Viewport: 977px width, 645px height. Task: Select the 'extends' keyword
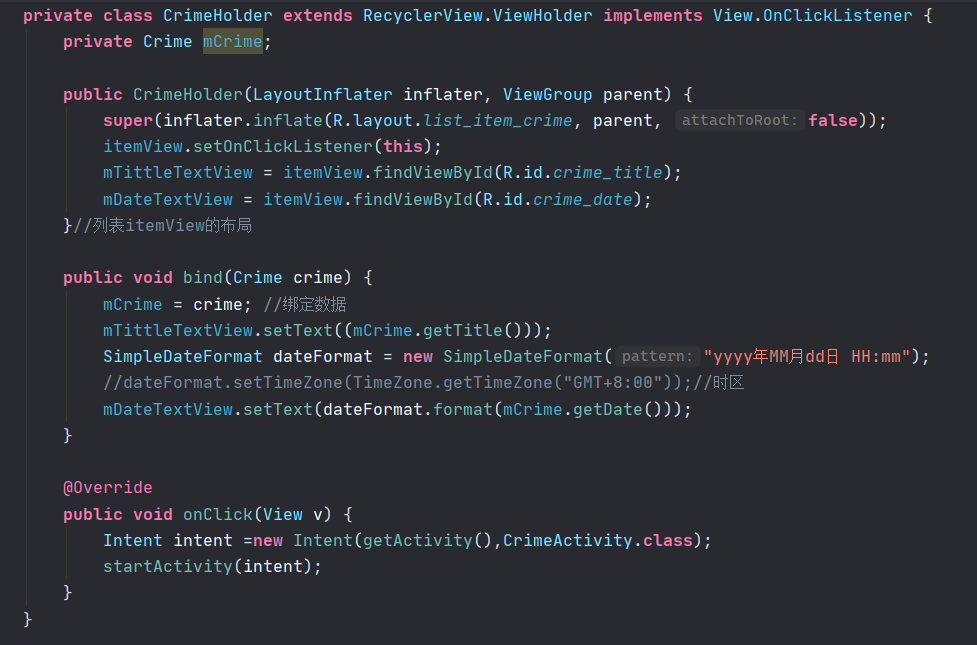pos(318,16)
